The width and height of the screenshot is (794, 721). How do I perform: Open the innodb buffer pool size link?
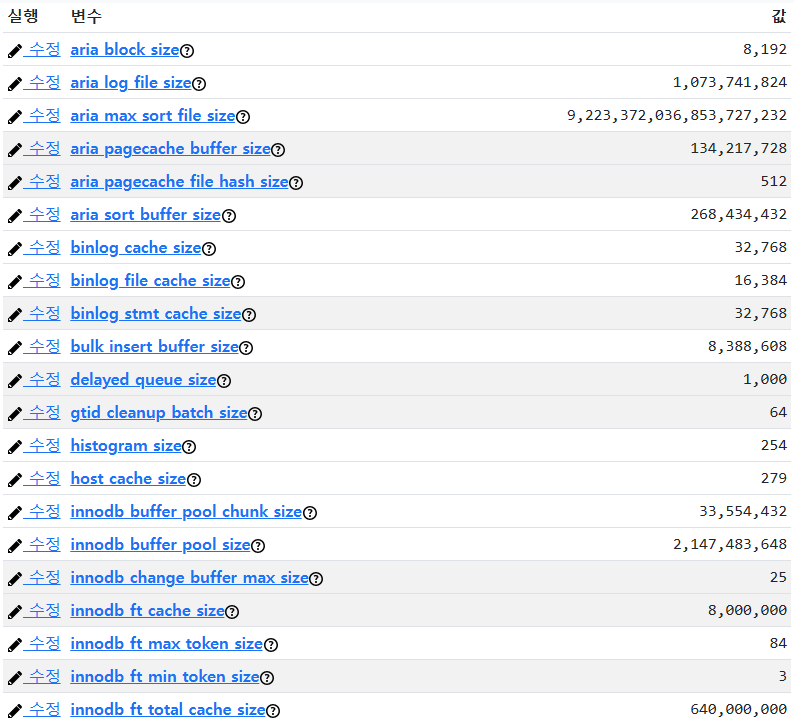[161, 544]
